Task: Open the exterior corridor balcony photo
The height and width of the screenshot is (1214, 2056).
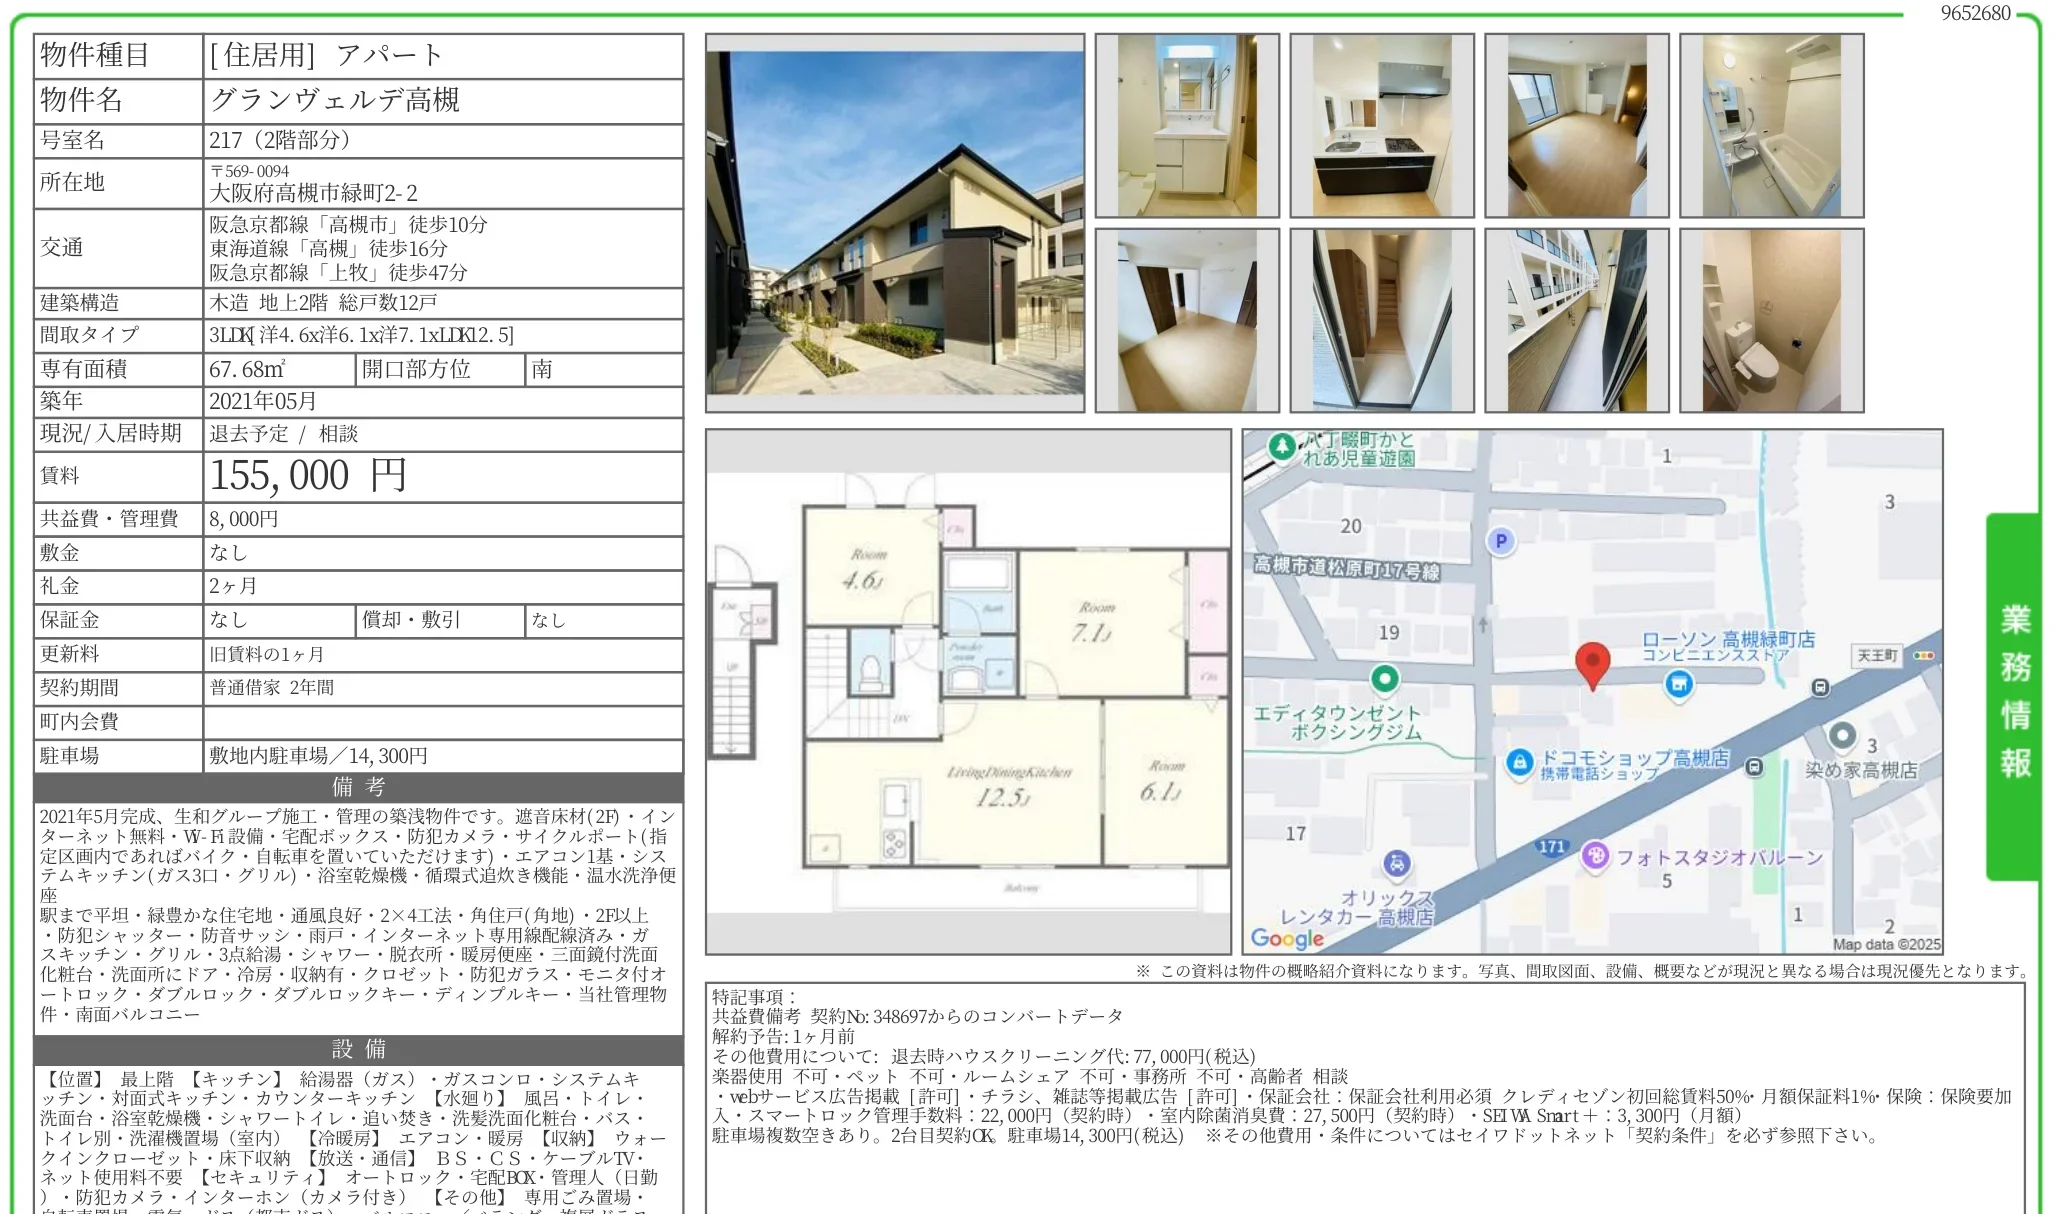Action: click(x=1577, y=321)
